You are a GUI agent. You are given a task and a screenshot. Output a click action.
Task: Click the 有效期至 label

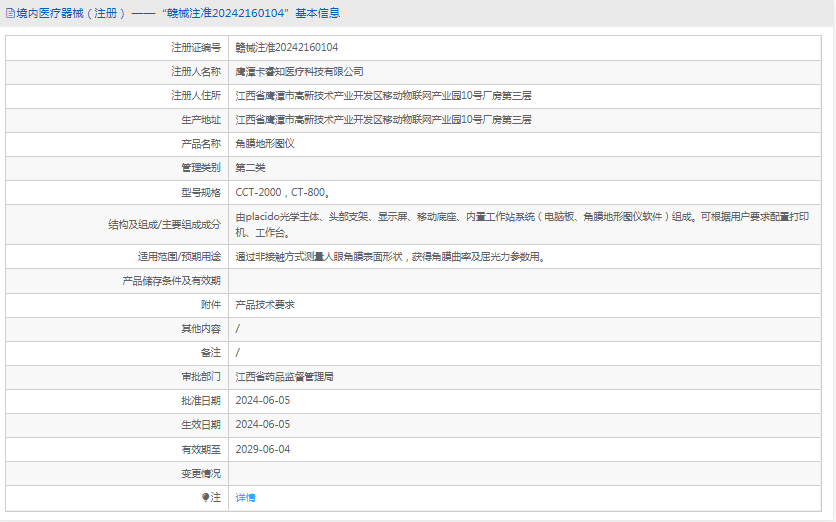pos(200,449)
